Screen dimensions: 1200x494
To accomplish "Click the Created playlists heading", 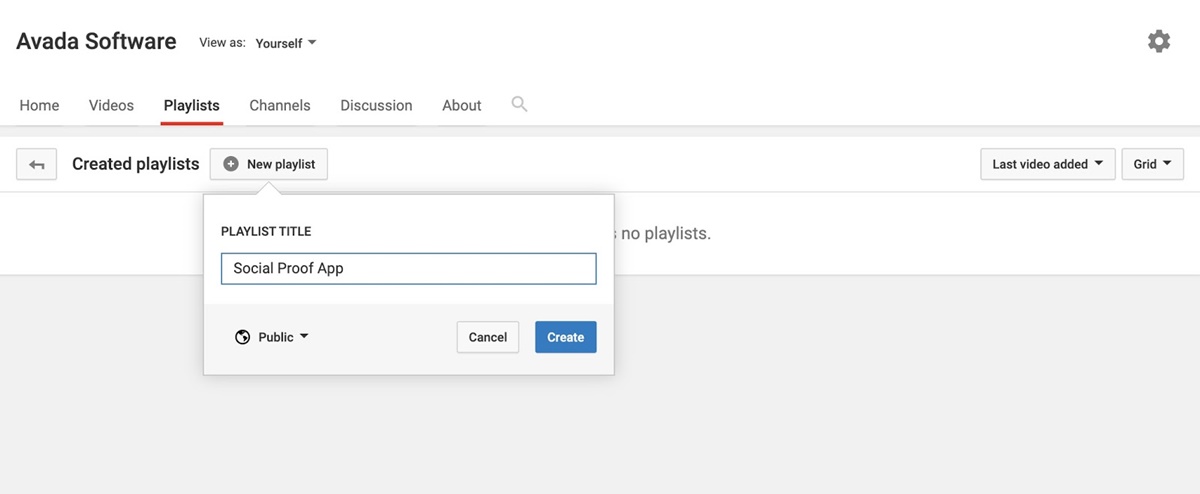I will point(135,164).
